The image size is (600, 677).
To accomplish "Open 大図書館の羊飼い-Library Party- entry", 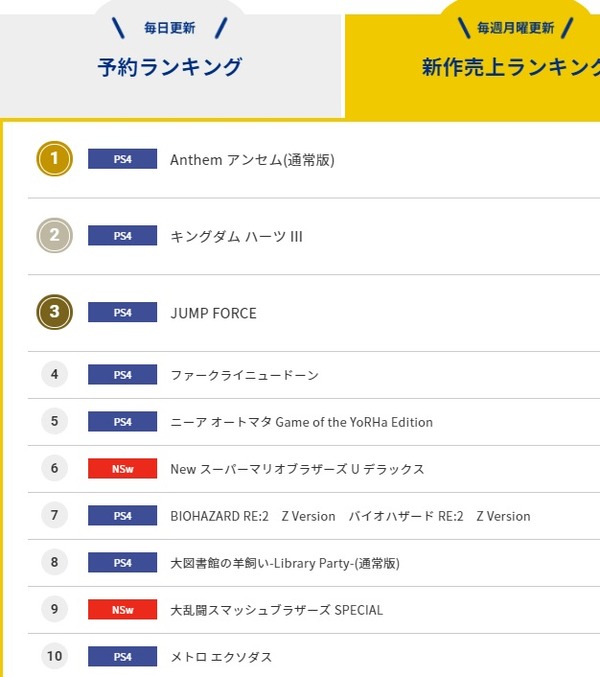I will pyautogui.click(x=285, y=563).
